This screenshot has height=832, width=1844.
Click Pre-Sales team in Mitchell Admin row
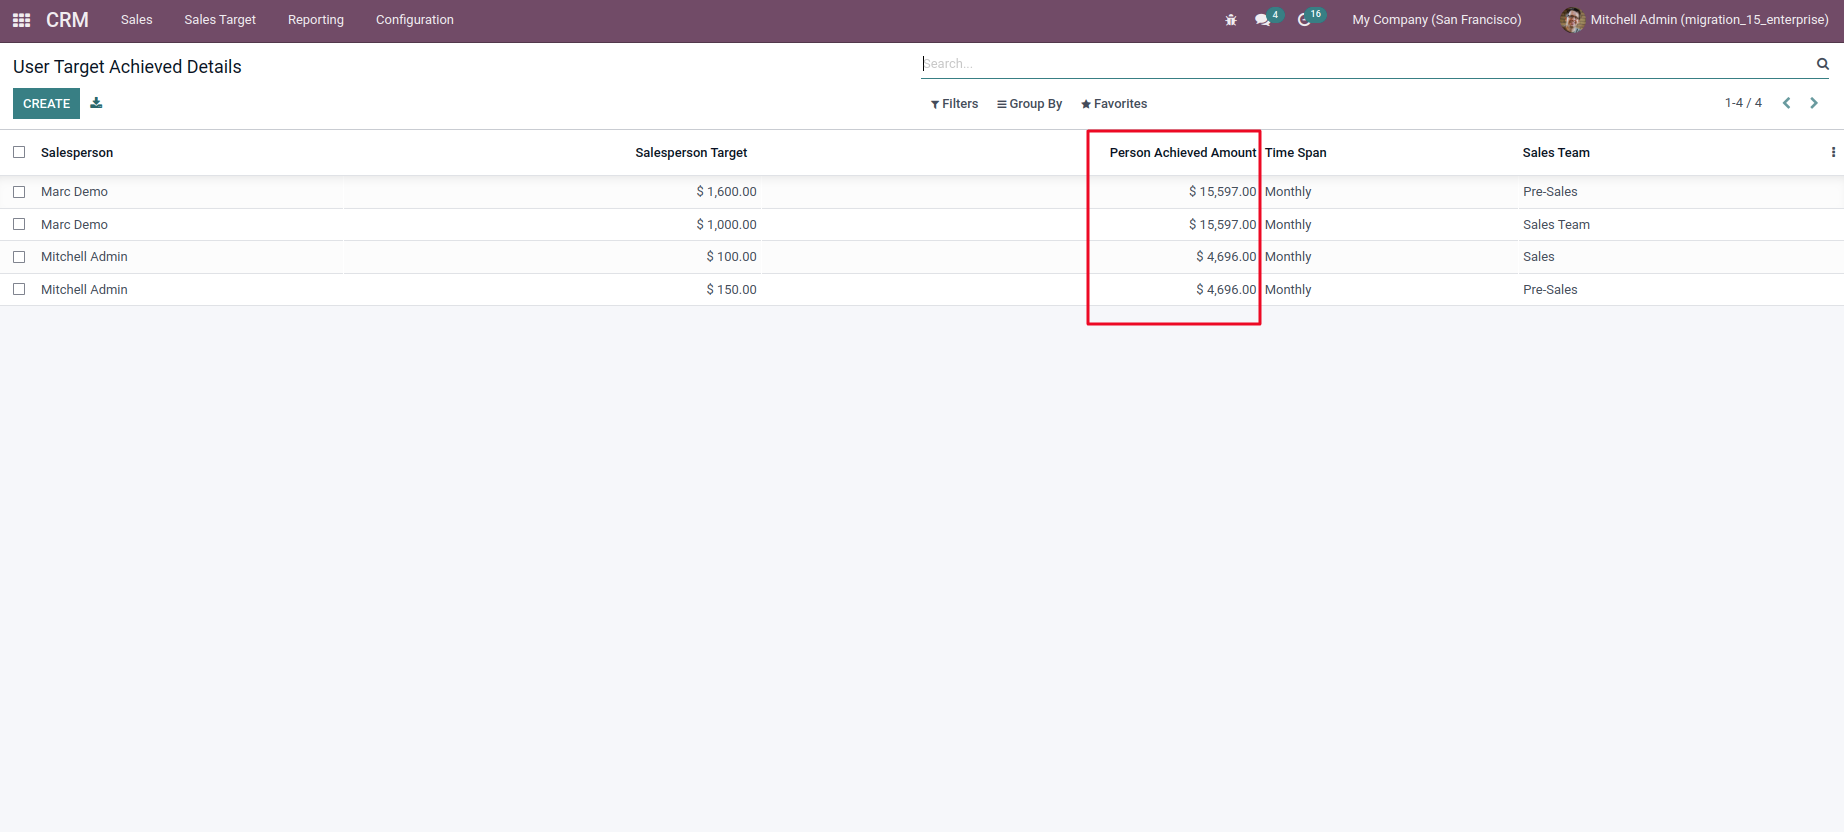1550,290
